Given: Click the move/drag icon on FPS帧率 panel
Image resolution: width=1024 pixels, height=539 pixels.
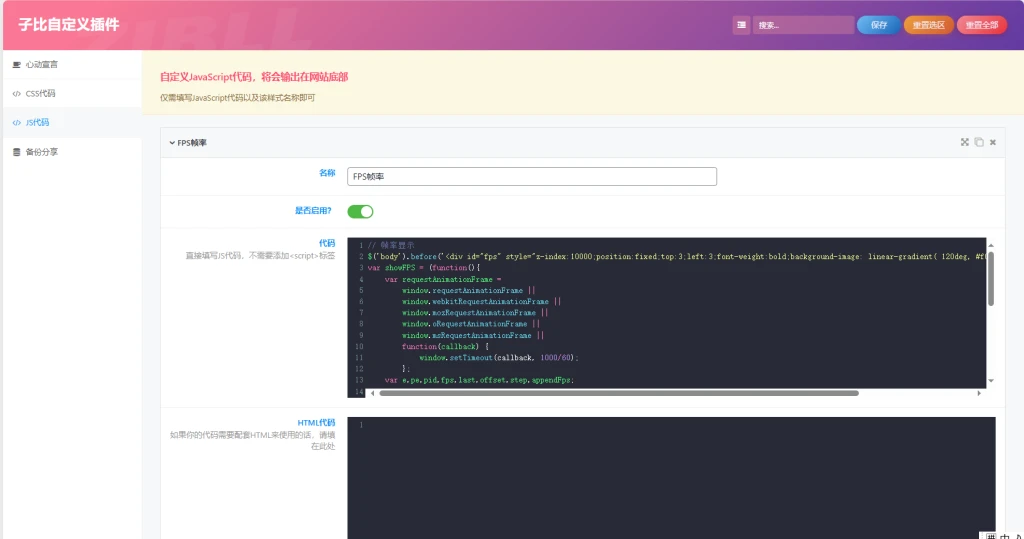Looking at the screenshot, I should click(965, 142).
